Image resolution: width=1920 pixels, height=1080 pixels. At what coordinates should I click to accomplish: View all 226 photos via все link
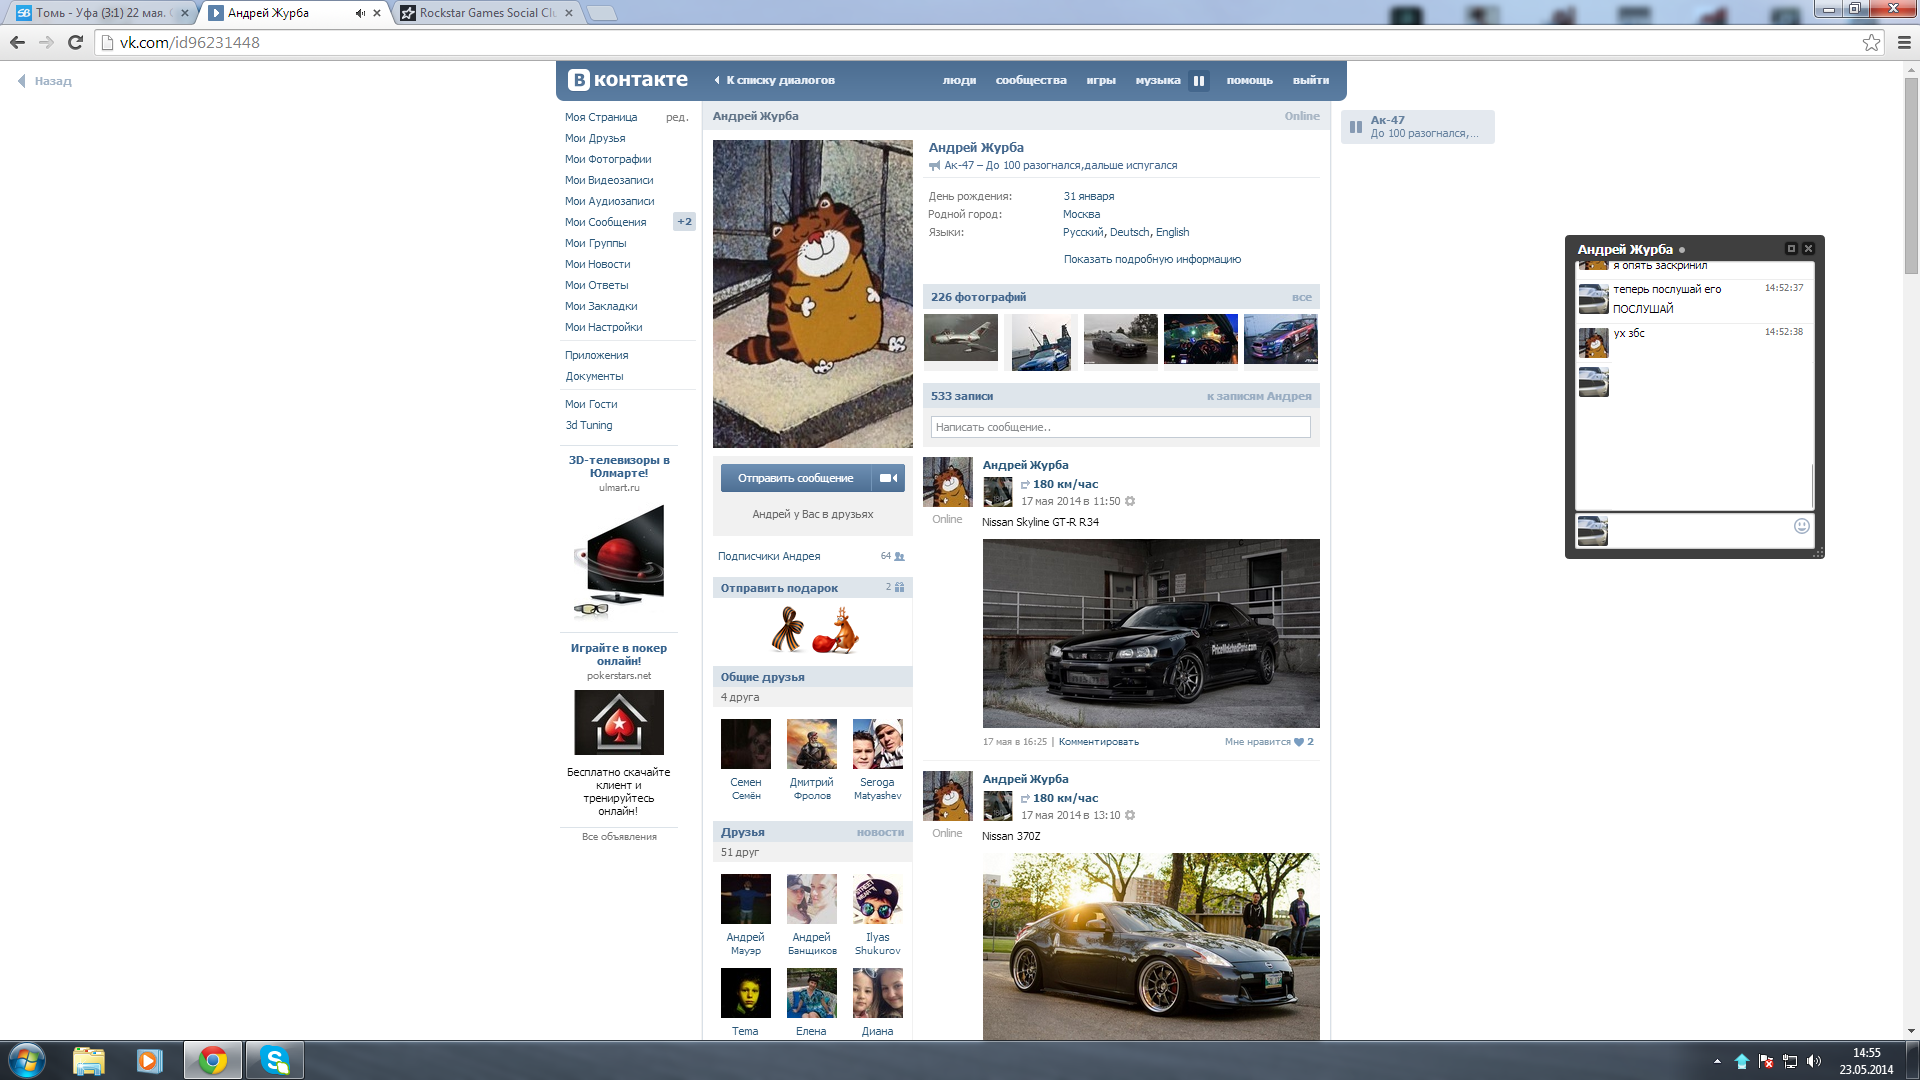[x=1301, y=297]
